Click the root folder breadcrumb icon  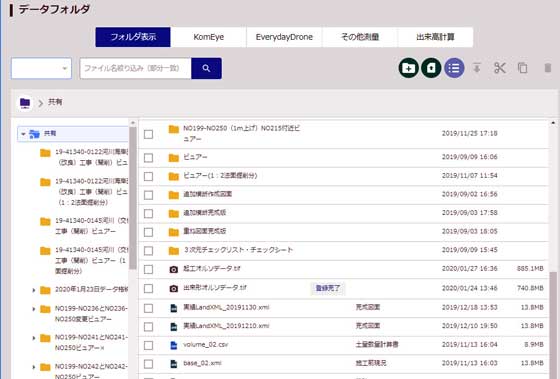click(25, 103)
